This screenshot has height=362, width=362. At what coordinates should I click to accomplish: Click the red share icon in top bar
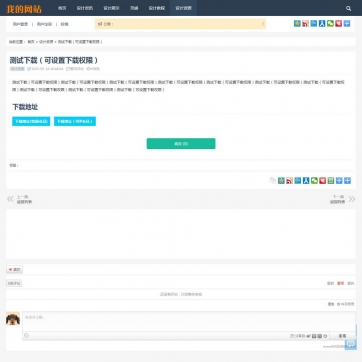point(339,24)
